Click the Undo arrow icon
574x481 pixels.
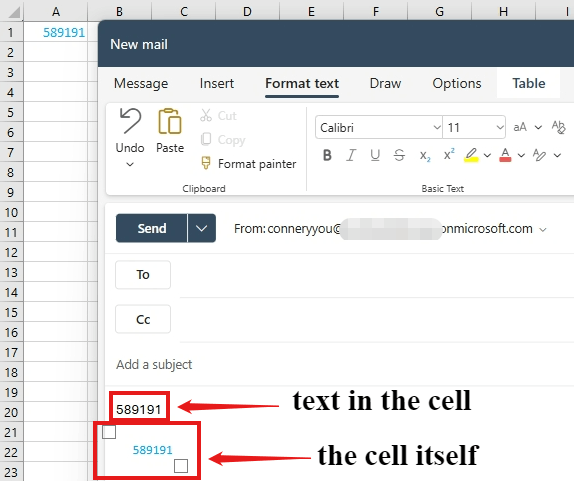click(130, 121)
